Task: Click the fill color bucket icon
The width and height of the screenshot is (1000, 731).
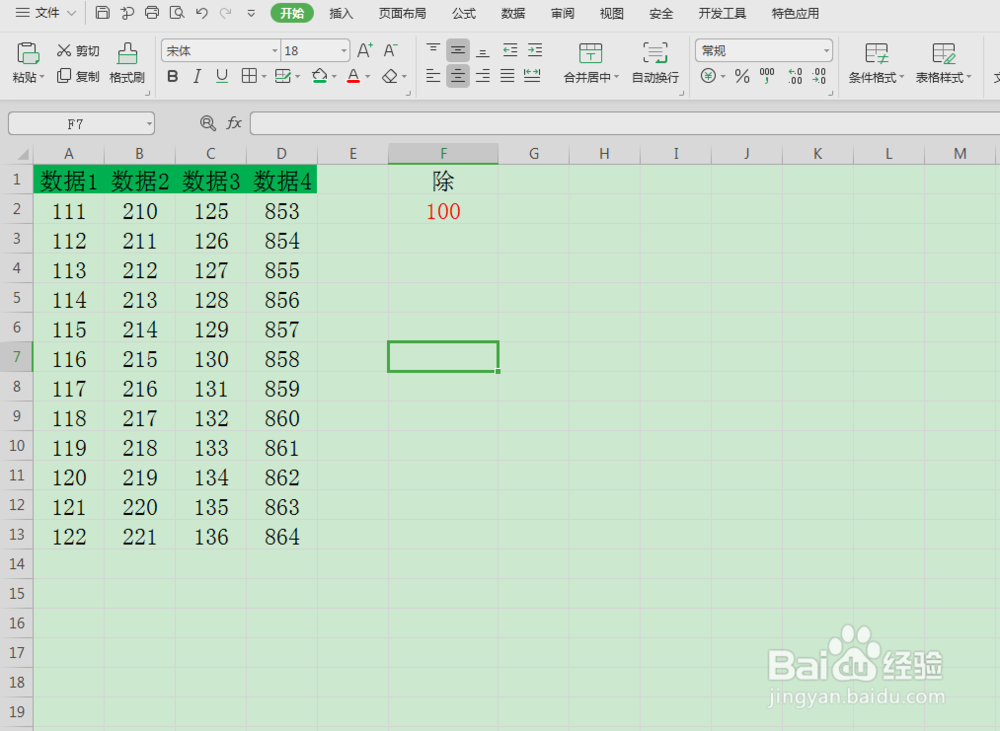Action: (x=320, y=77)
